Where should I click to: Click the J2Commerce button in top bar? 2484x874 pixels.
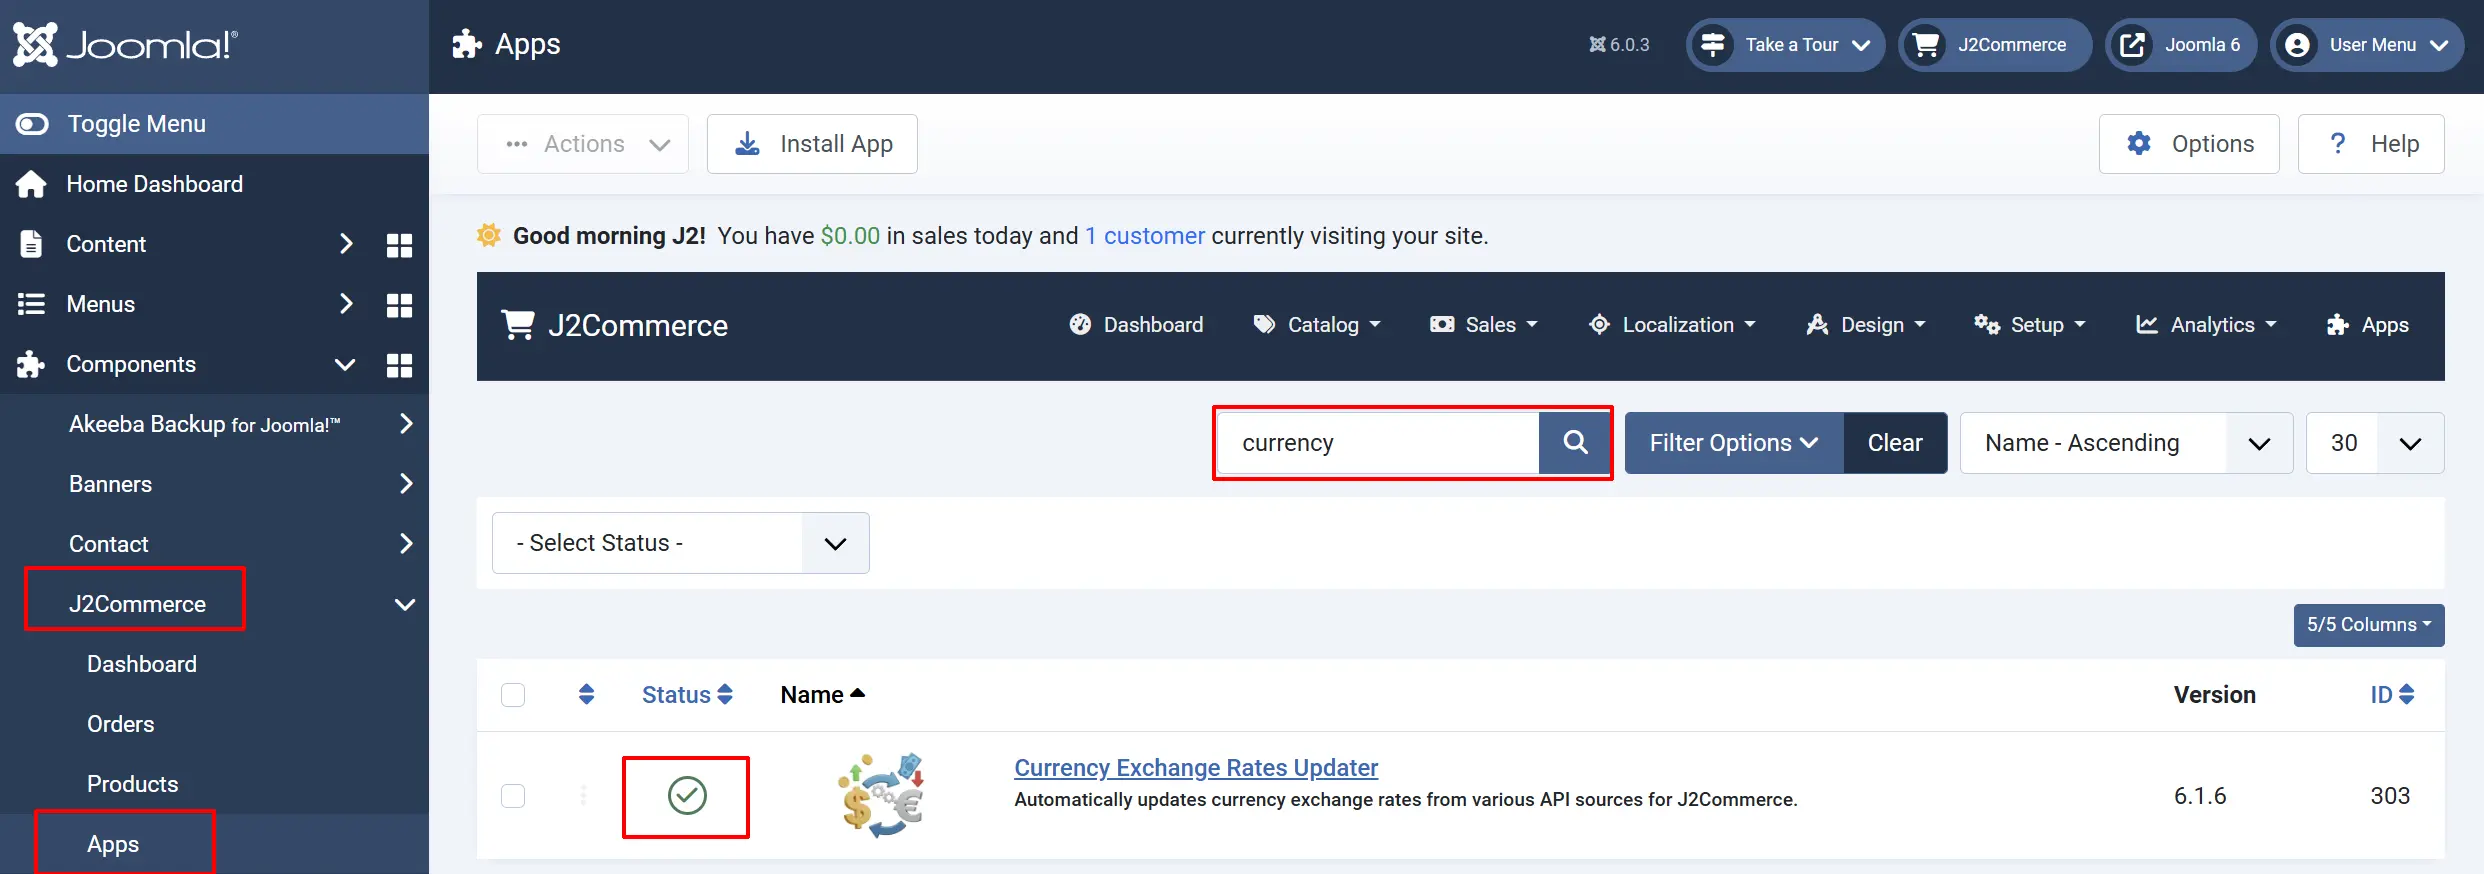[1995, 45]
